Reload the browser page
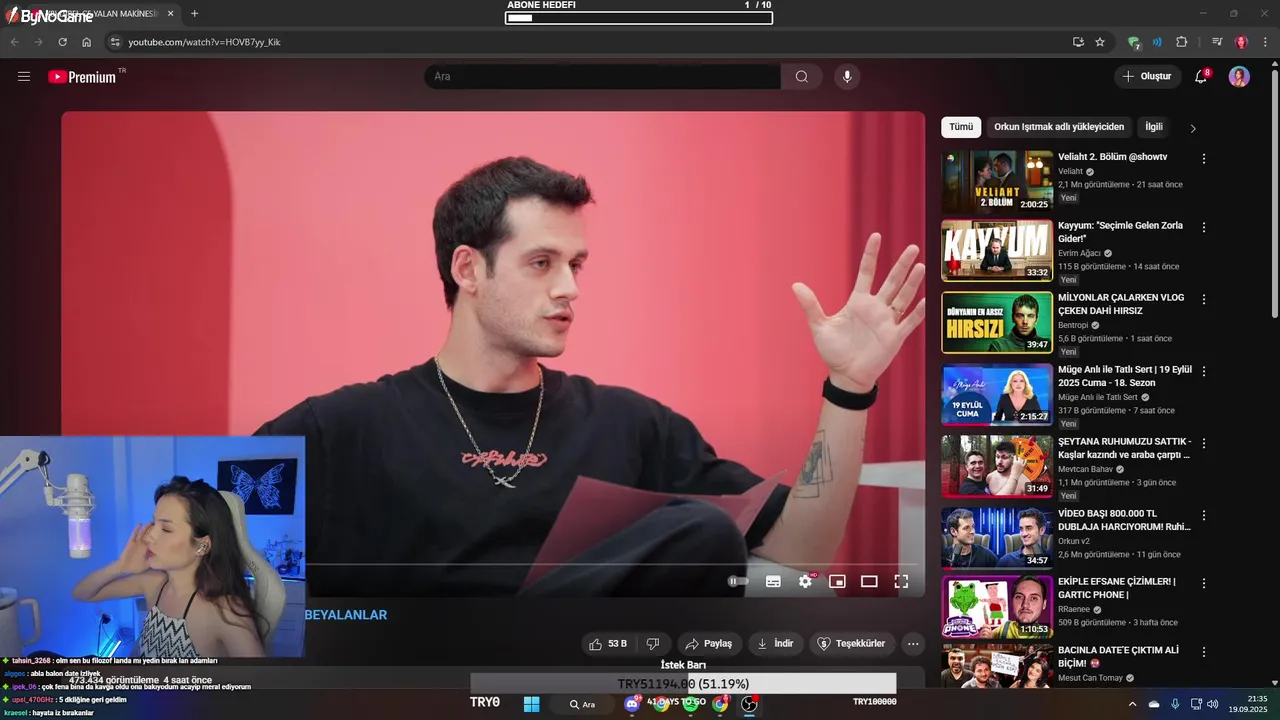This screenshot has height=720, width=1280. pyautogui.click(x=62, y=42)
